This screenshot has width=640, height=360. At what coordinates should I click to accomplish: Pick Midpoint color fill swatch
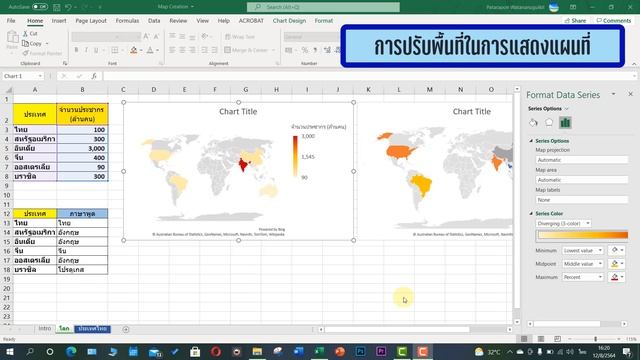(x=616, y=264)
